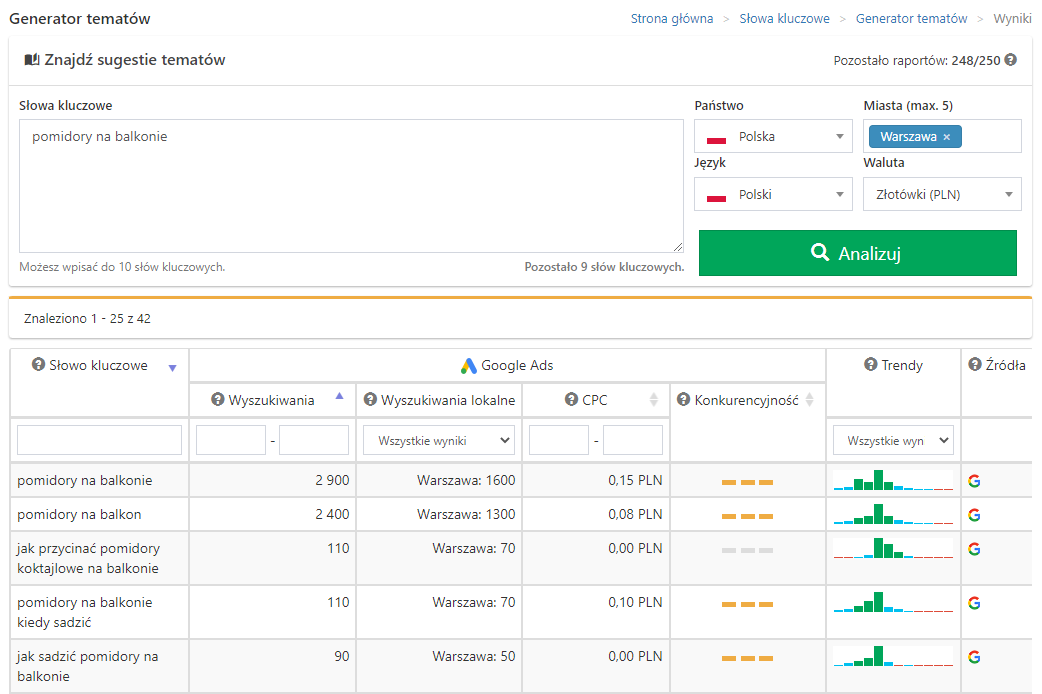Open Słowa kluczowe breadcrumb link
The image size is (1042, 694).
point(784,19)
